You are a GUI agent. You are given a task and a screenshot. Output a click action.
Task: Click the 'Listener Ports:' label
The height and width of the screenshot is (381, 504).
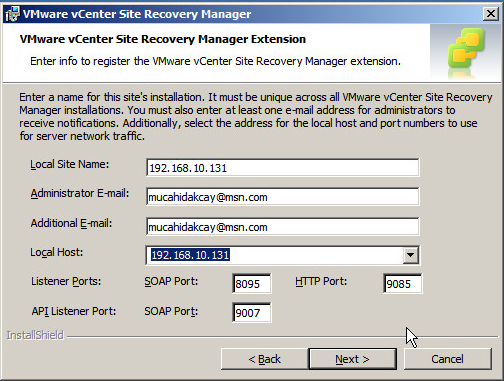66,282
